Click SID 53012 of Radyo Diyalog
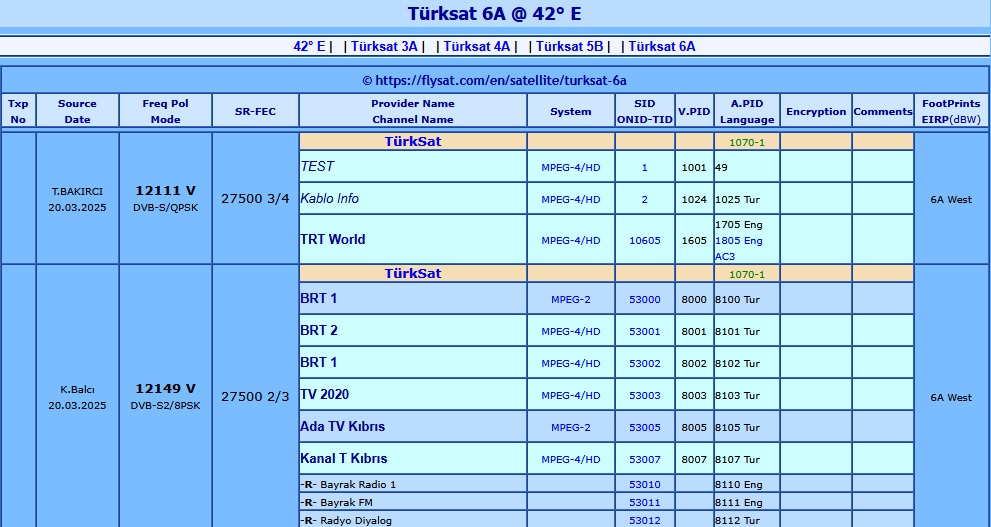 645,521
